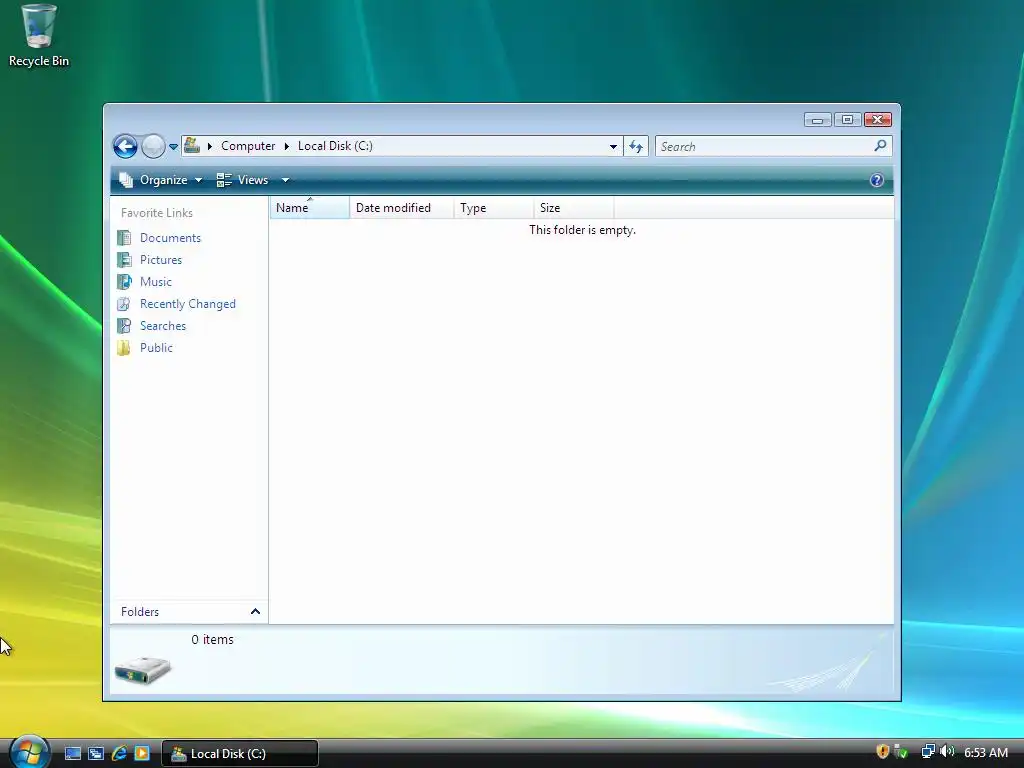Open Recently Changed link
Viewport: 1024px width, 768px height.
[187, 304]
